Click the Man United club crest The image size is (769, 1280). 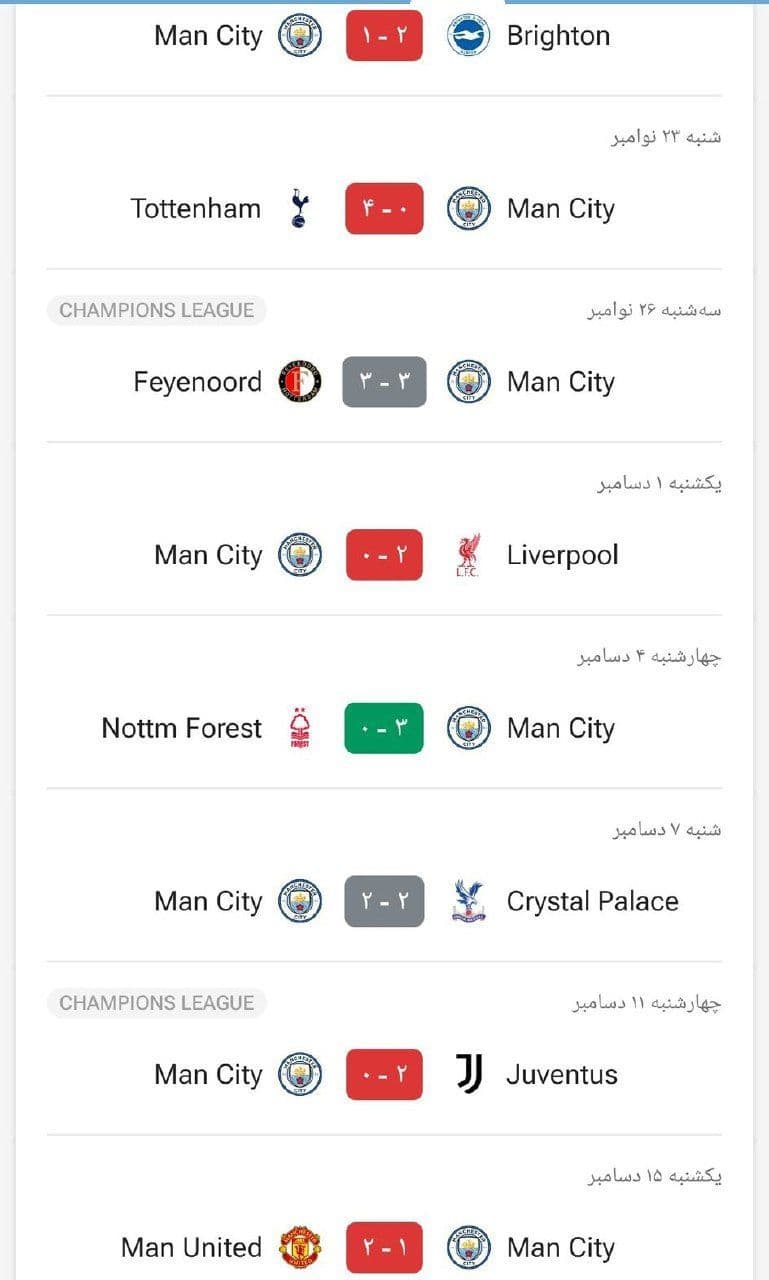tap(300, 1247)
